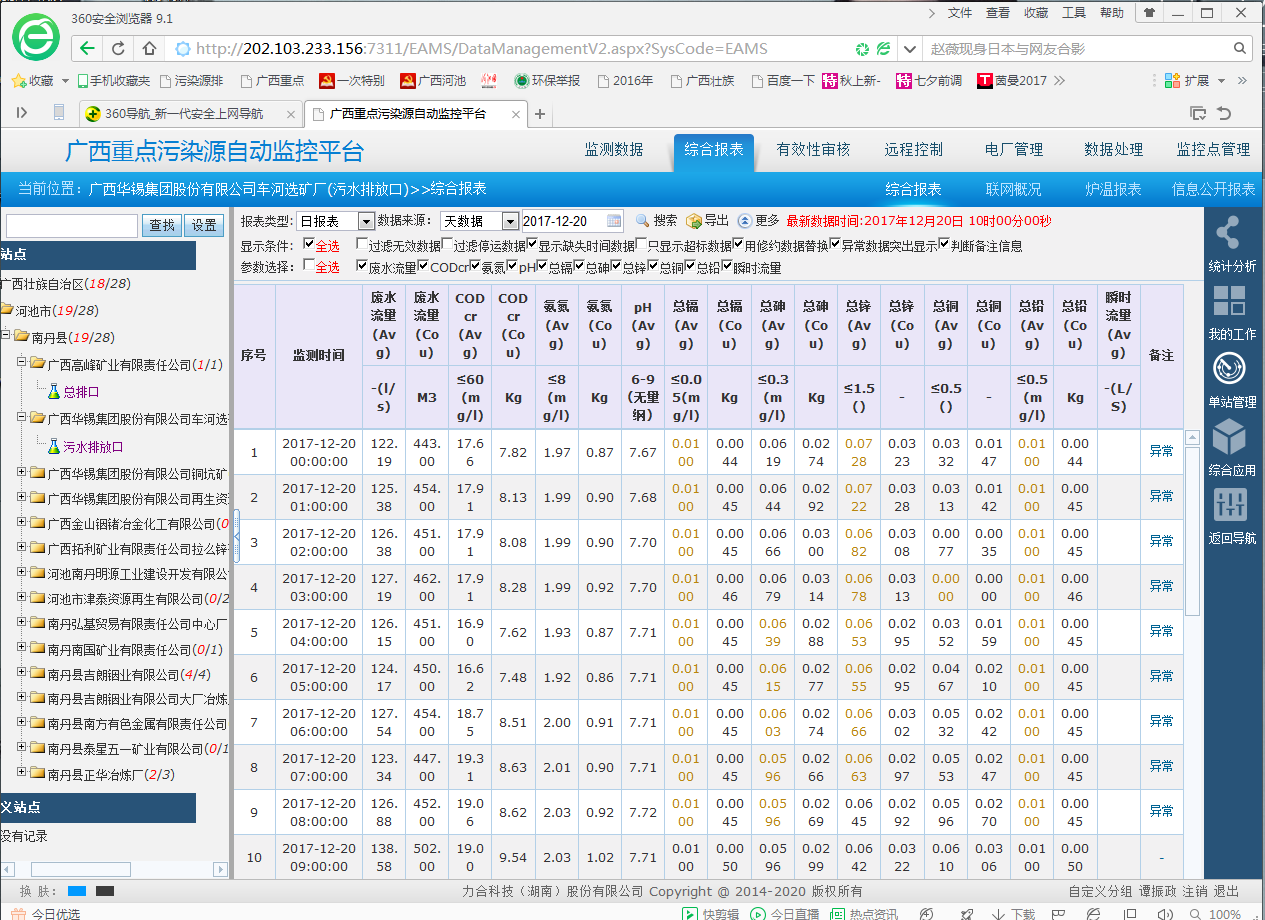
Task: Go to browser home page icon
Action: pyautogui.click(x=150, y=48)
